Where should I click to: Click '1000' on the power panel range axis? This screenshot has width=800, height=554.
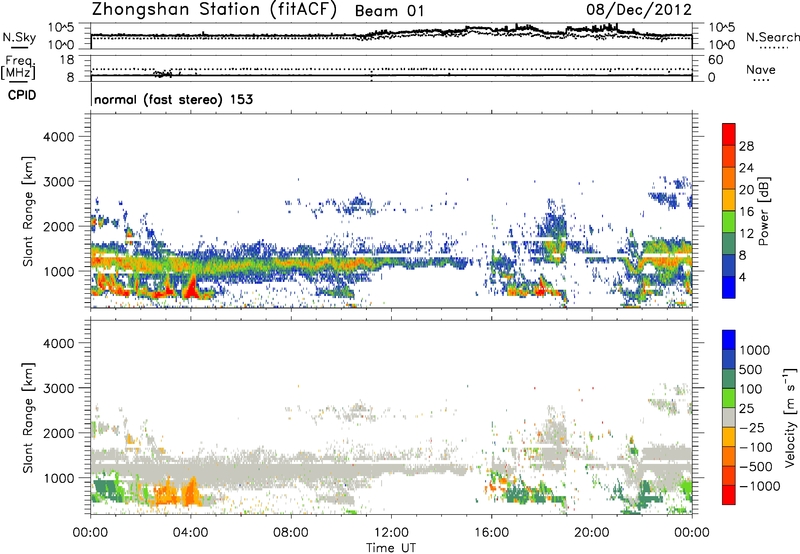[58, 271]
